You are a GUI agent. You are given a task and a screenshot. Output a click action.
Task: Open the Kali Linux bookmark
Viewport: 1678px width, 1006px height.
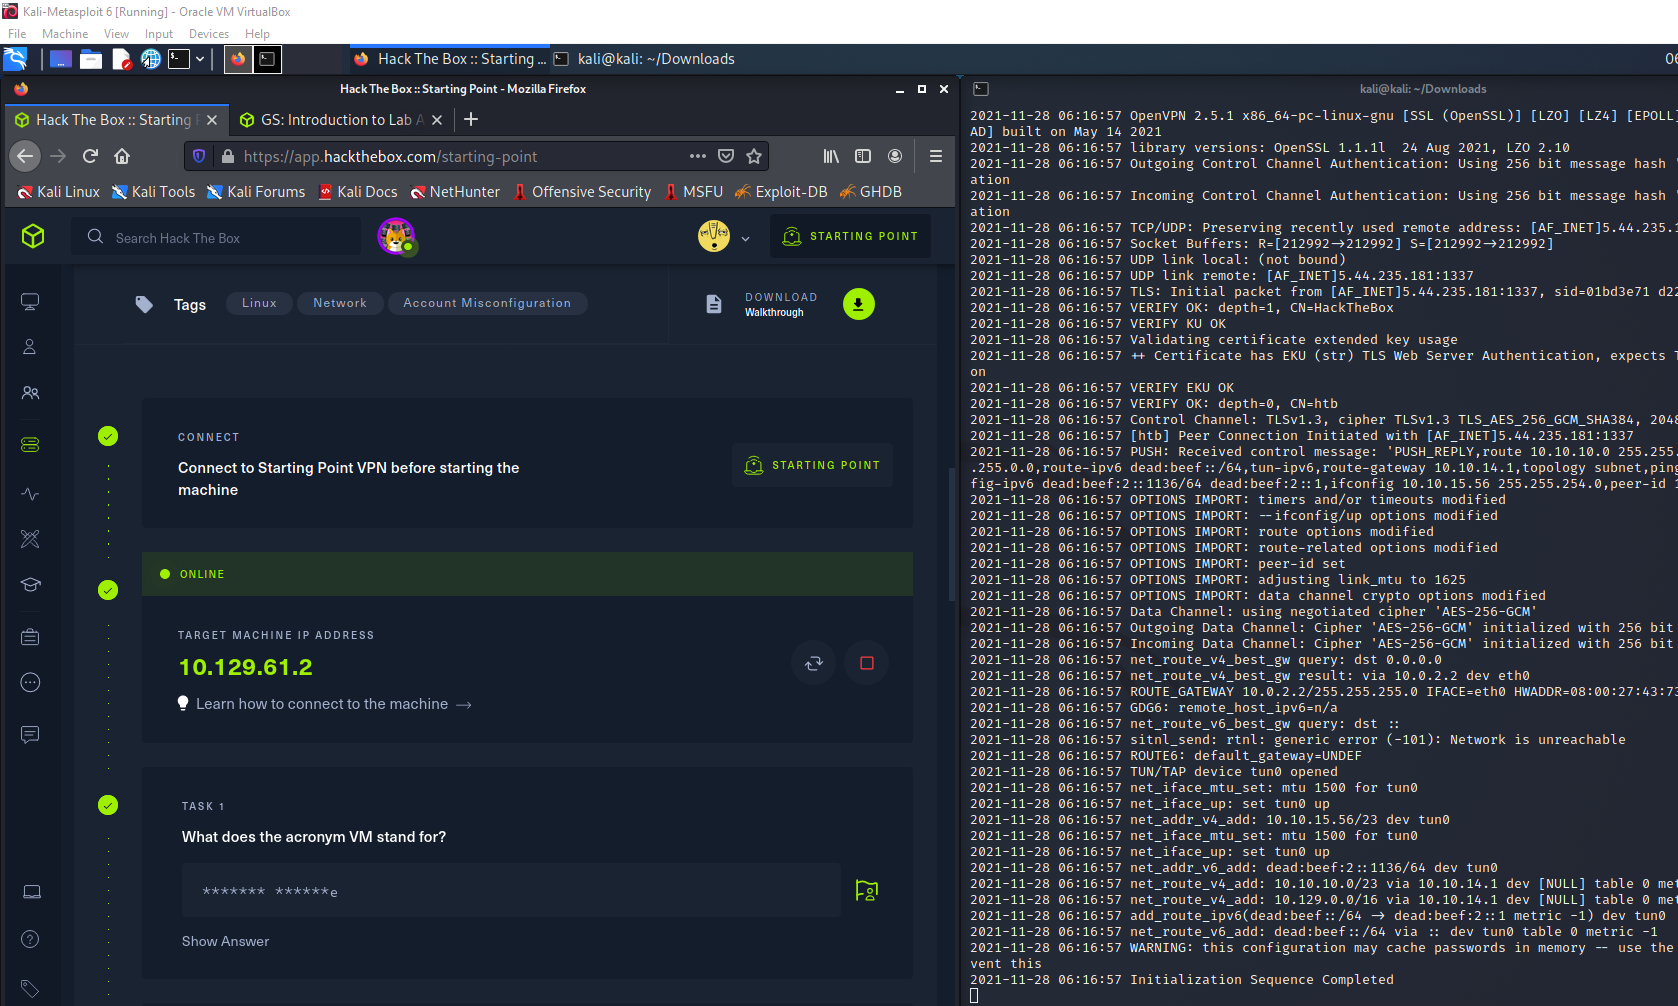(59, 192)
